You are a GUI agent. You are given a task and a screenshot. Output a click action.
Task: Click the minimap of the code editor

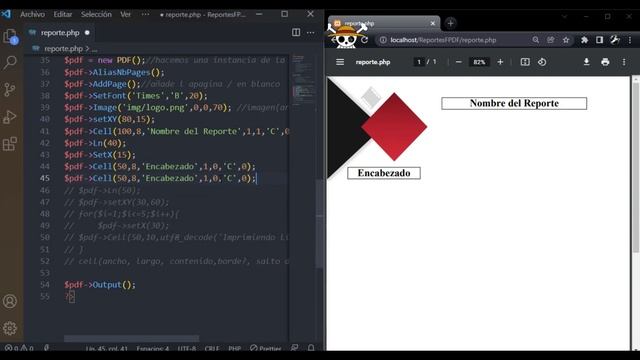(304, 82)
